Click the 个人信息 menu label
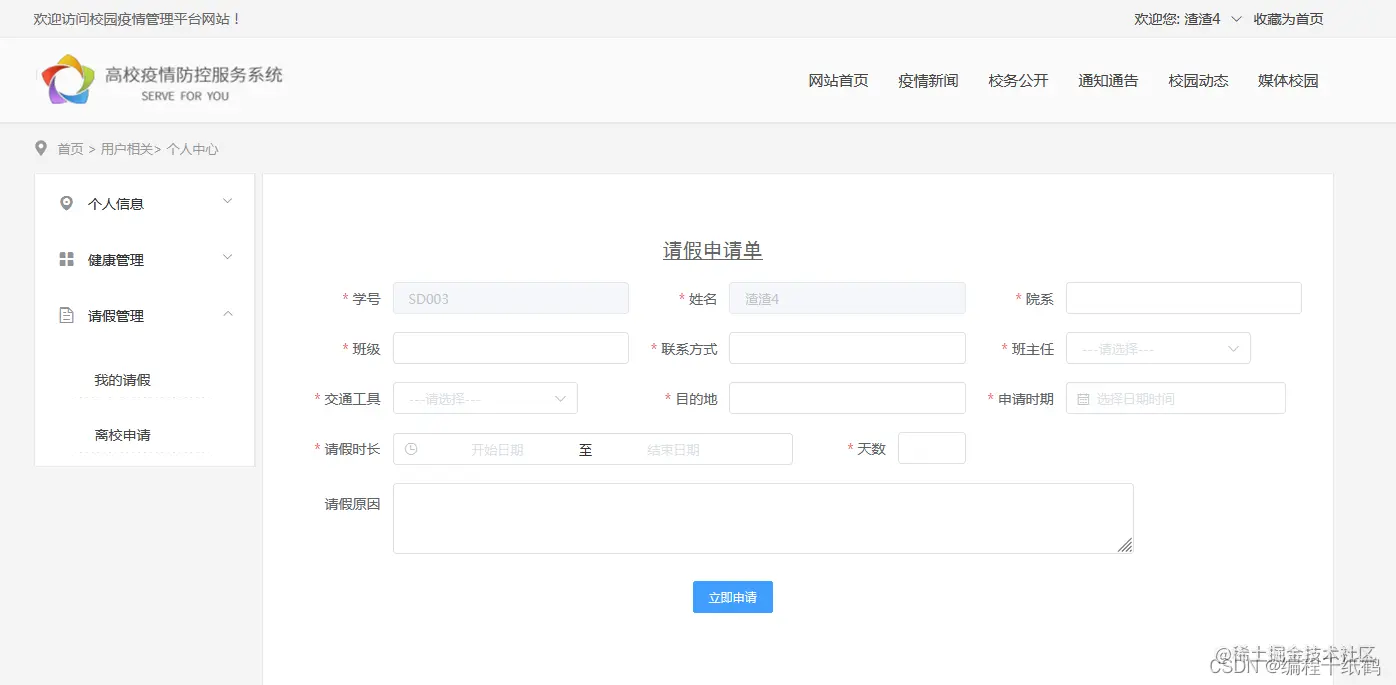Screen dimensions: 1396x685 coord(116,204)
